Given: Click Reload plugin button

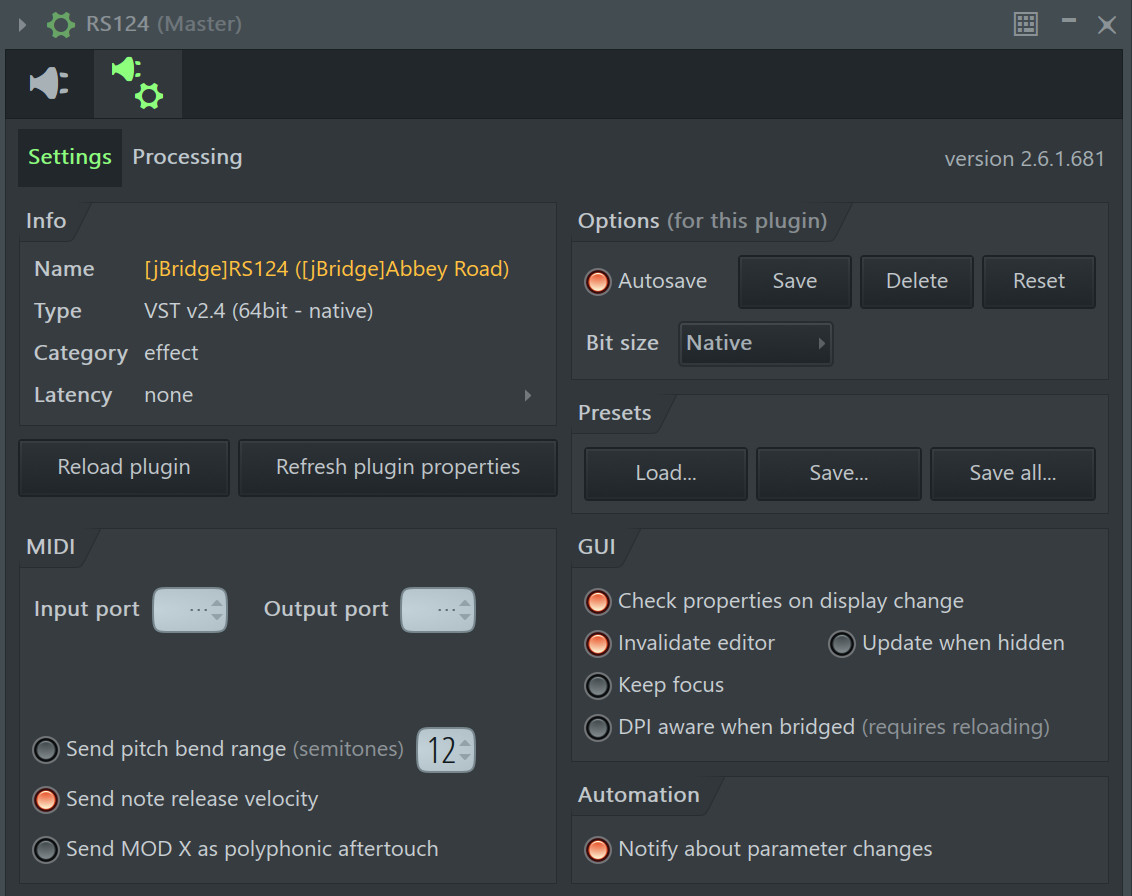Looking at the screenshot, I should (124, 468).
